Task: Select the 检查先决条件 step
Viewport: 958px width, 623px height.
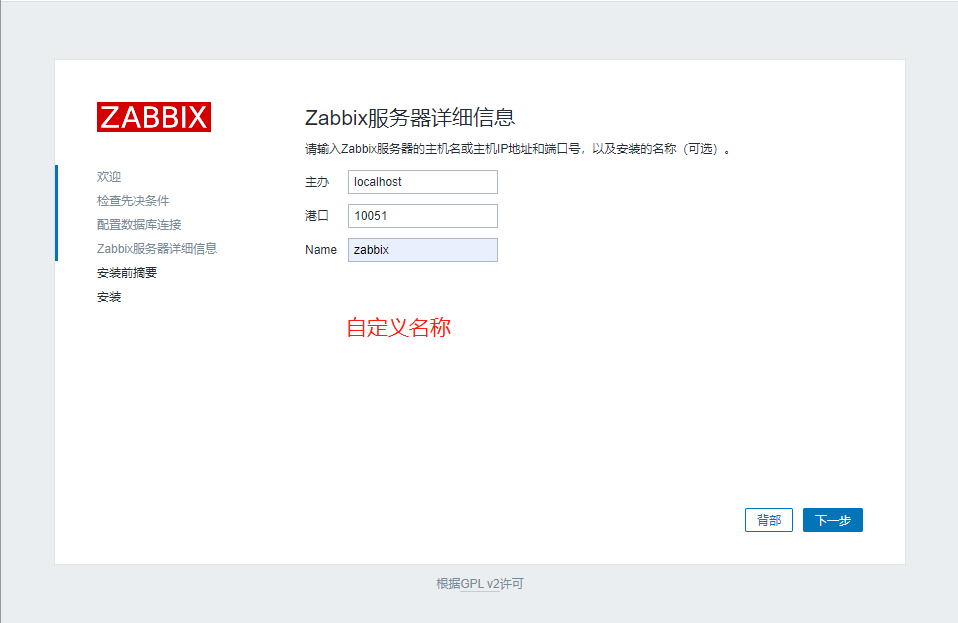Action: [x=133, y=200]
